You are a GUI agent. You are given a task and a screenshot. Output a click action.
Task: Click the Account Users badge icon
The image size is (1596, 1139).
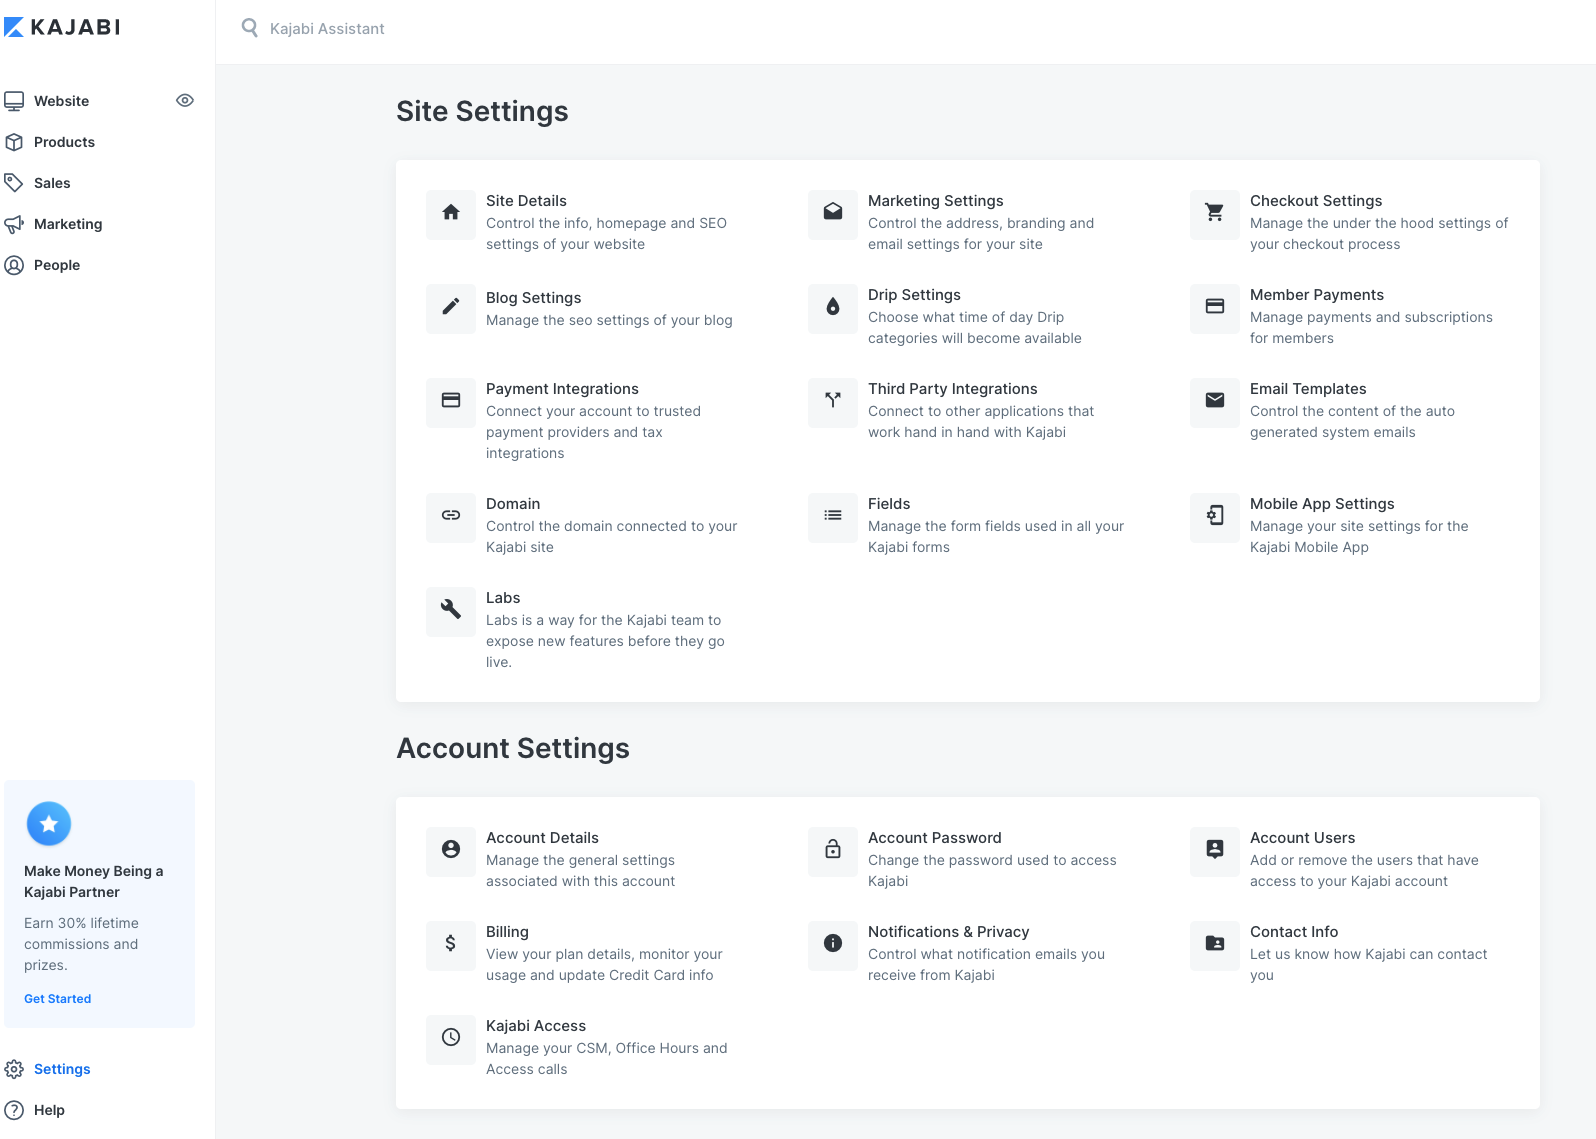pyautogui.click(x=1215, y=849)
